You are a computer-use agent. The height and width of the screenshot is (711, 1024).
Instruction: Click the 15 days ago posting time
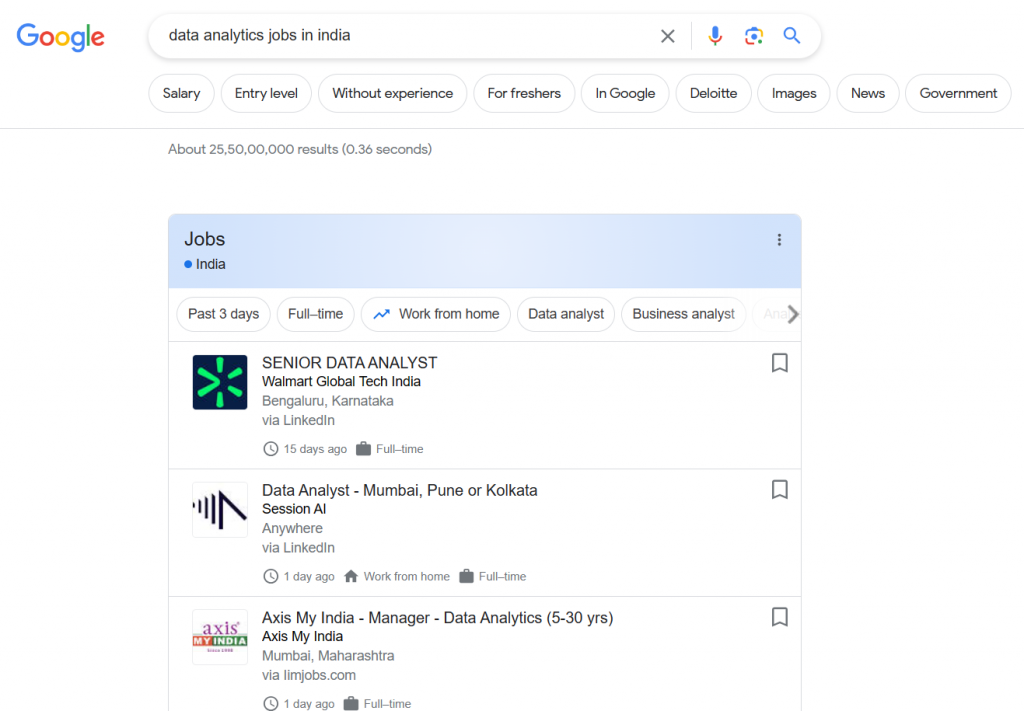(315, 449)
